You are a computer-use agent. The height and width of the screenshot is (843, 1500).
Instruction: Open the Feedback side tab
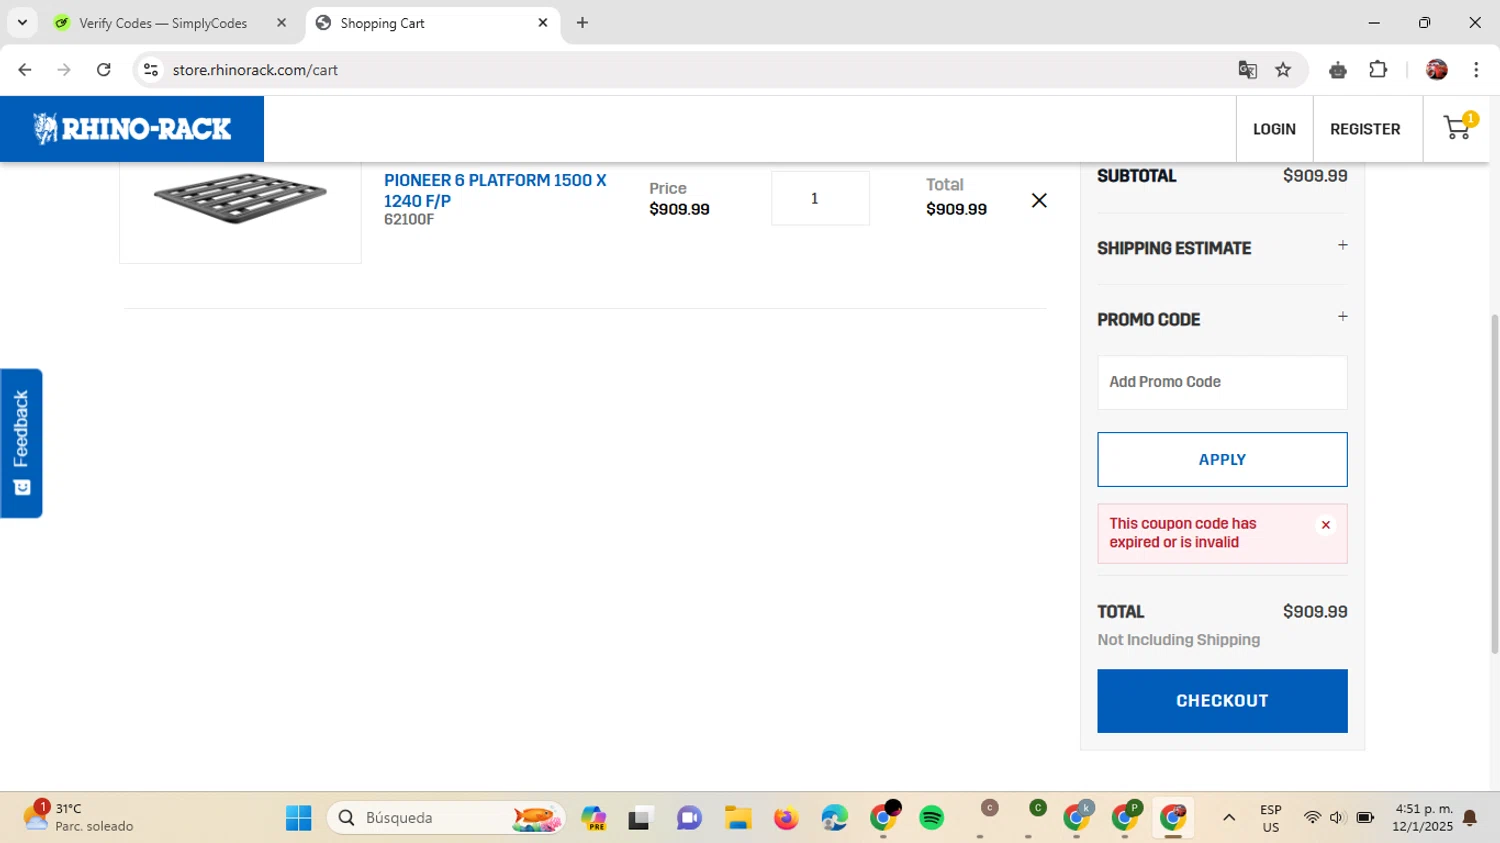pos(21,443)
